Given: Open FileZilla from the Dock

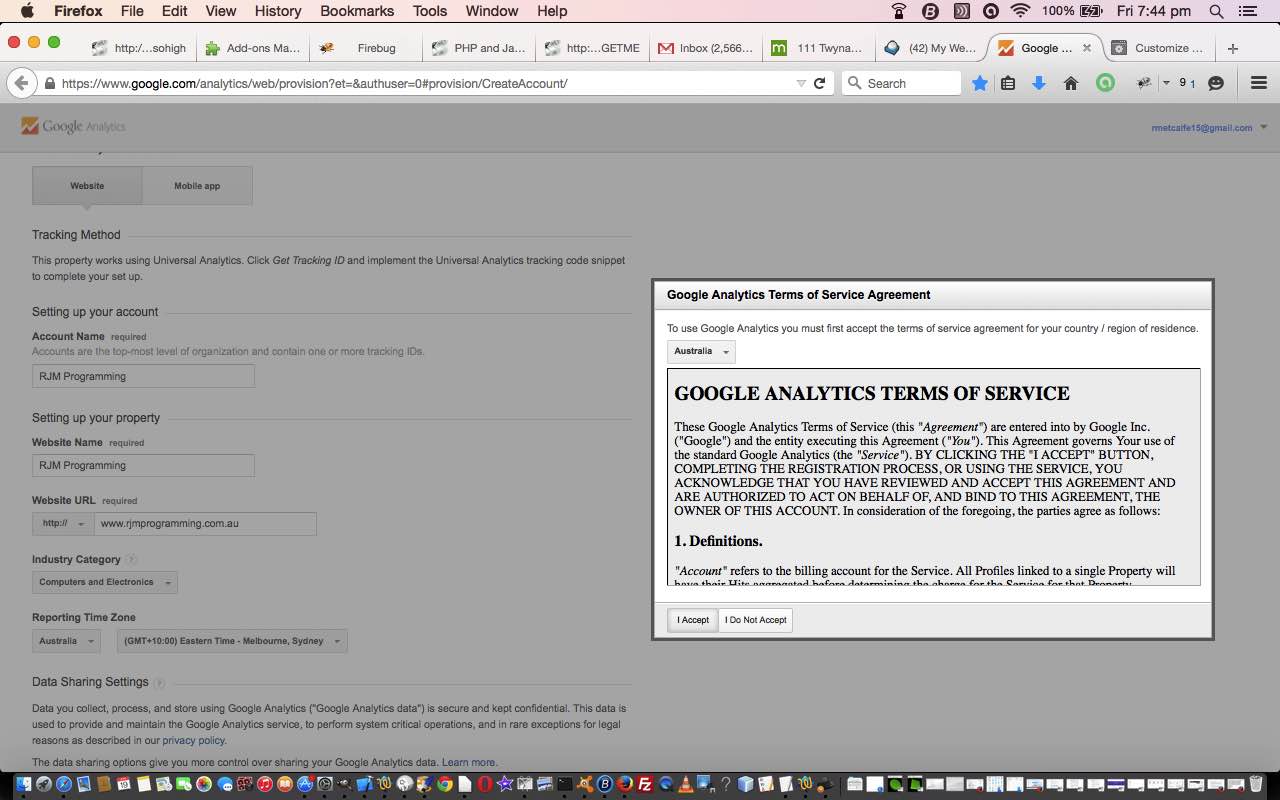Looking at the screenshot, I should pyautogui.click(x=645, y=785).
